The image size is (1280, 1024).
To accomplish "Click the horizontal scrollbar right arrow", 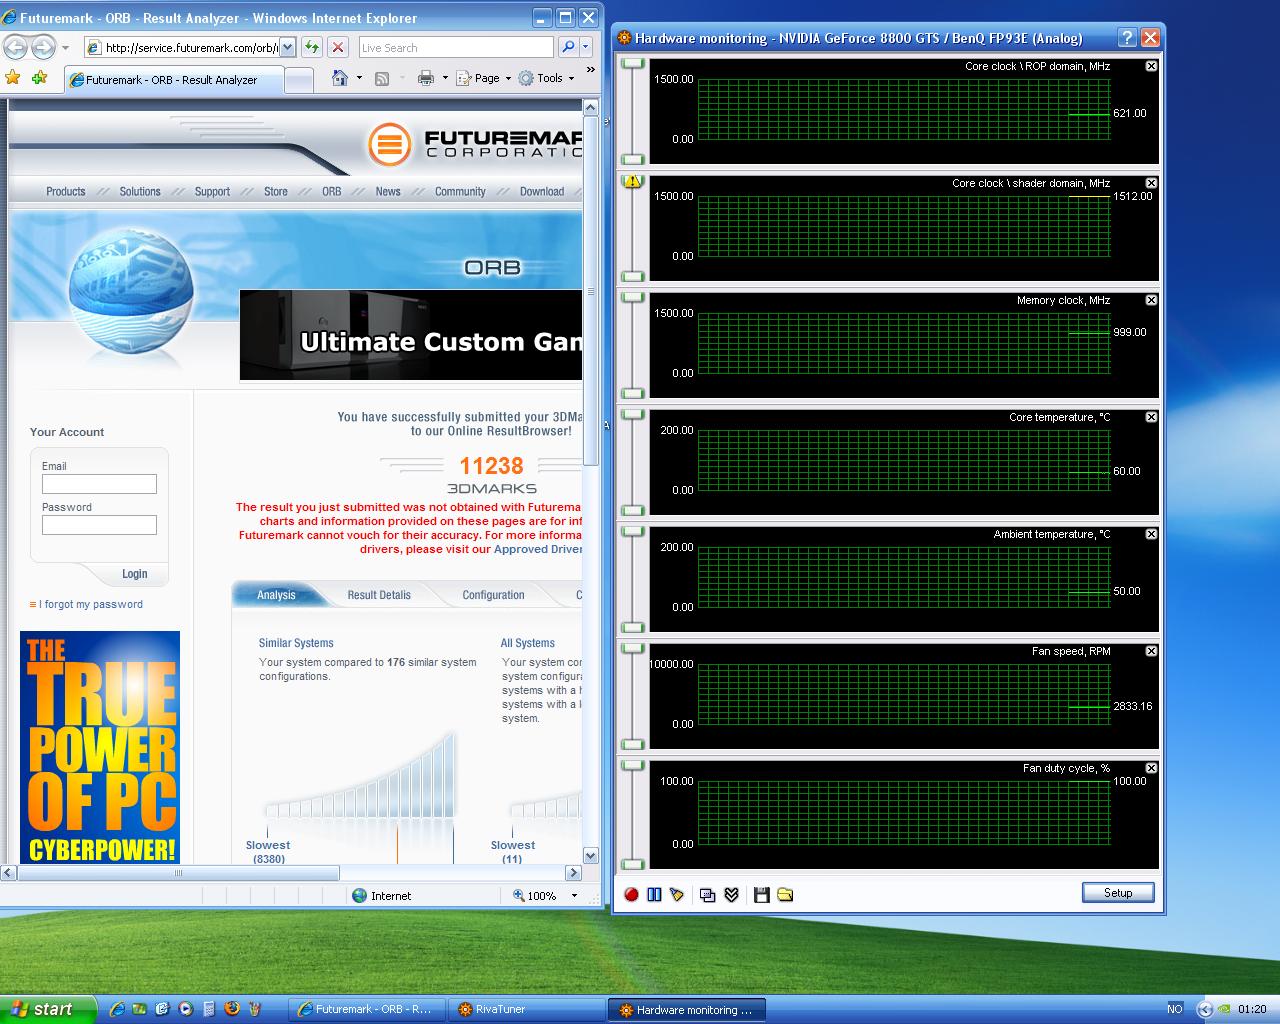I will pos(573,873).
